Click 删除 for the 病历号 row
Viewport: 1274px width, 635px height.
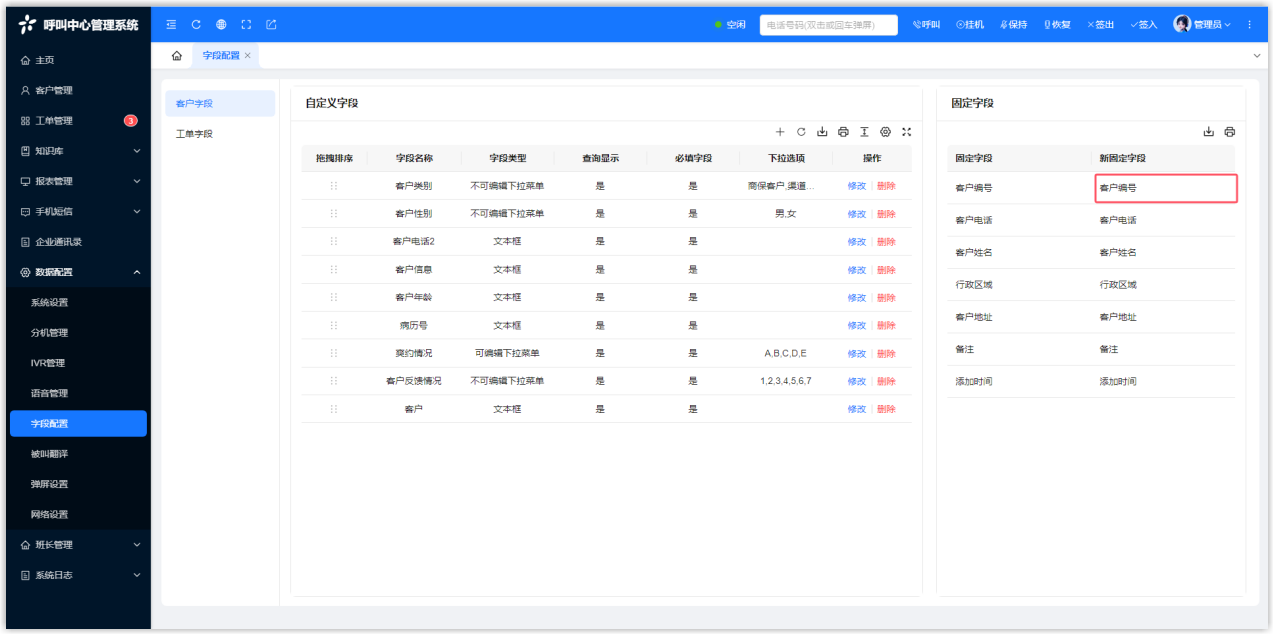(x=886, y=326)
